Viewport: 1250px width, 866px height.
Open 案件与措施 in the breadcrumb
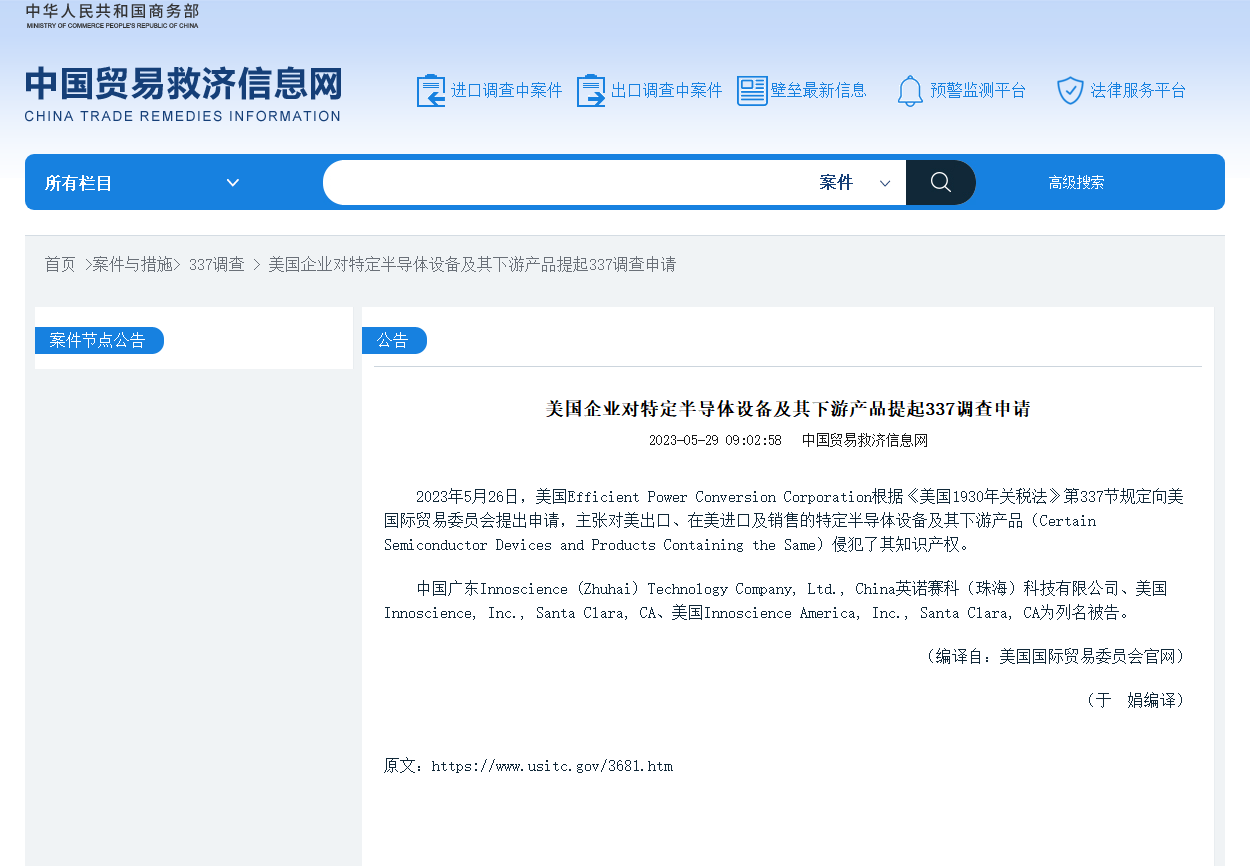132,265
